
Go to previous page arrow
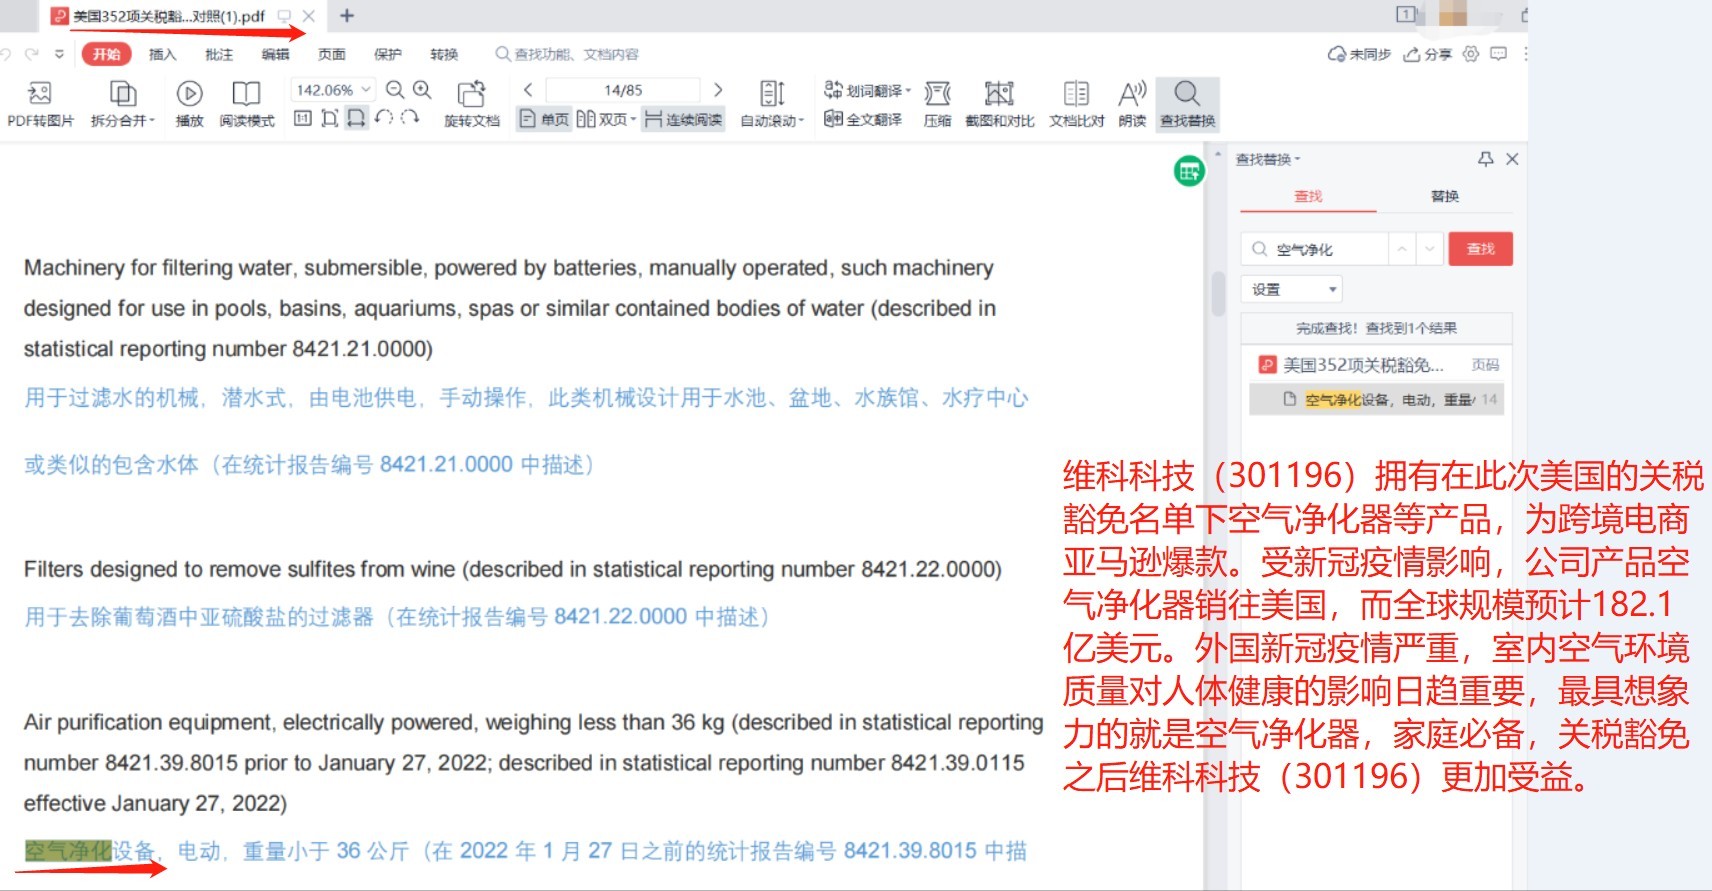tap(528, 90)
